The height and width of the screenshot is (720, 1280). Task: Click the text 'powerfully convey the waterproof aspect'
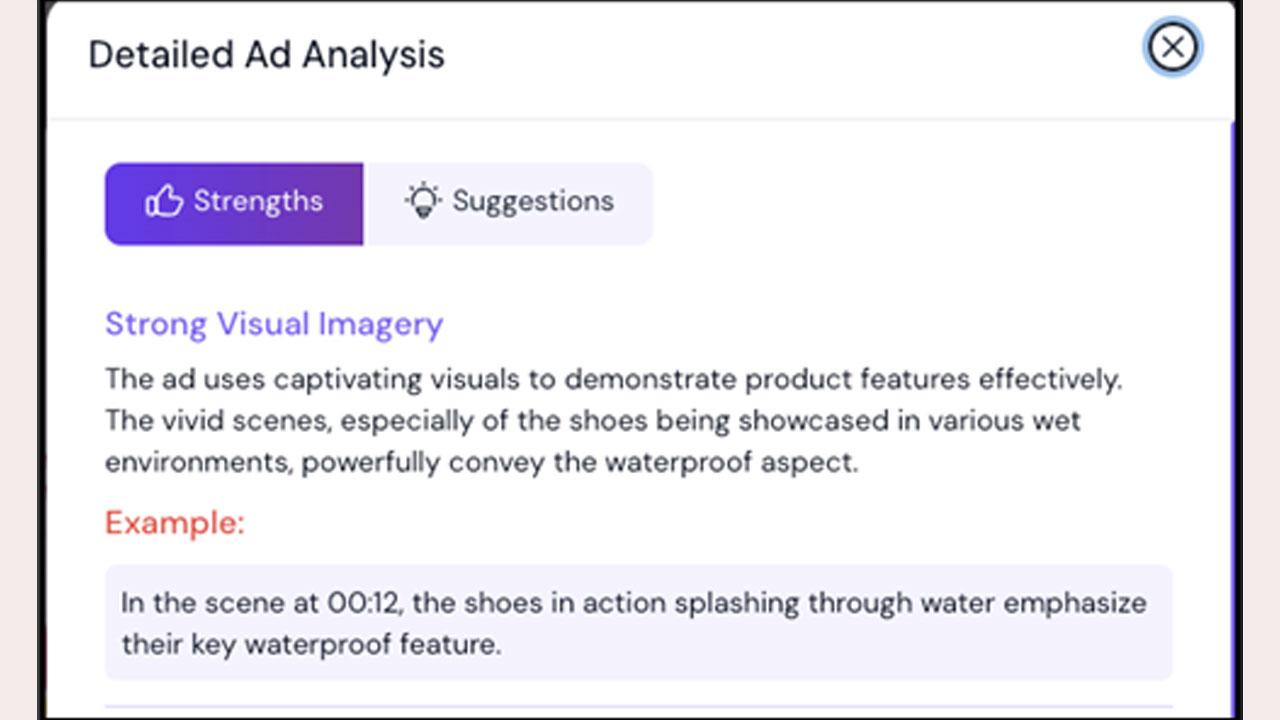point(580,463)
